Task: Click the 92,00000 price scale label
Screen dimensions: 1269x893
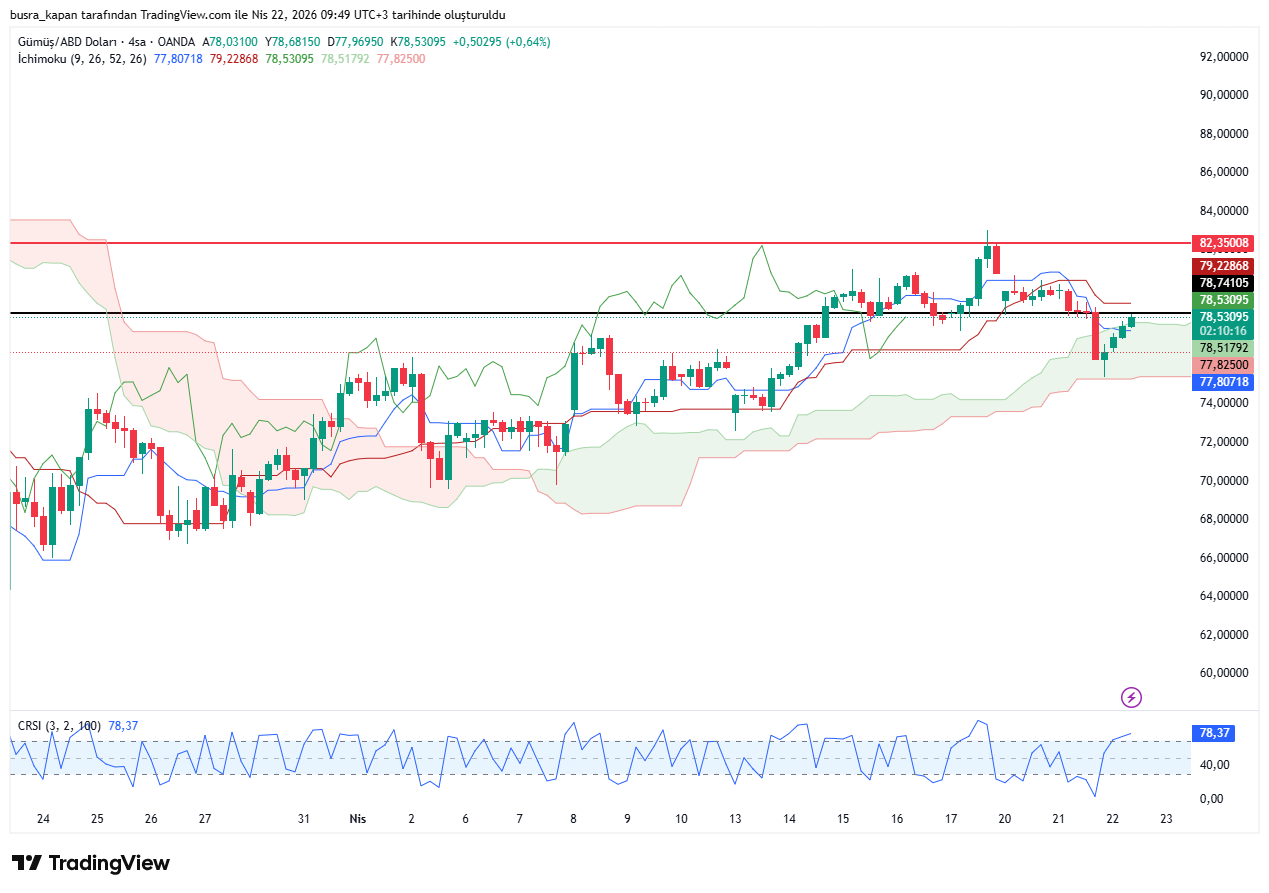Action: coord(1224,57)
